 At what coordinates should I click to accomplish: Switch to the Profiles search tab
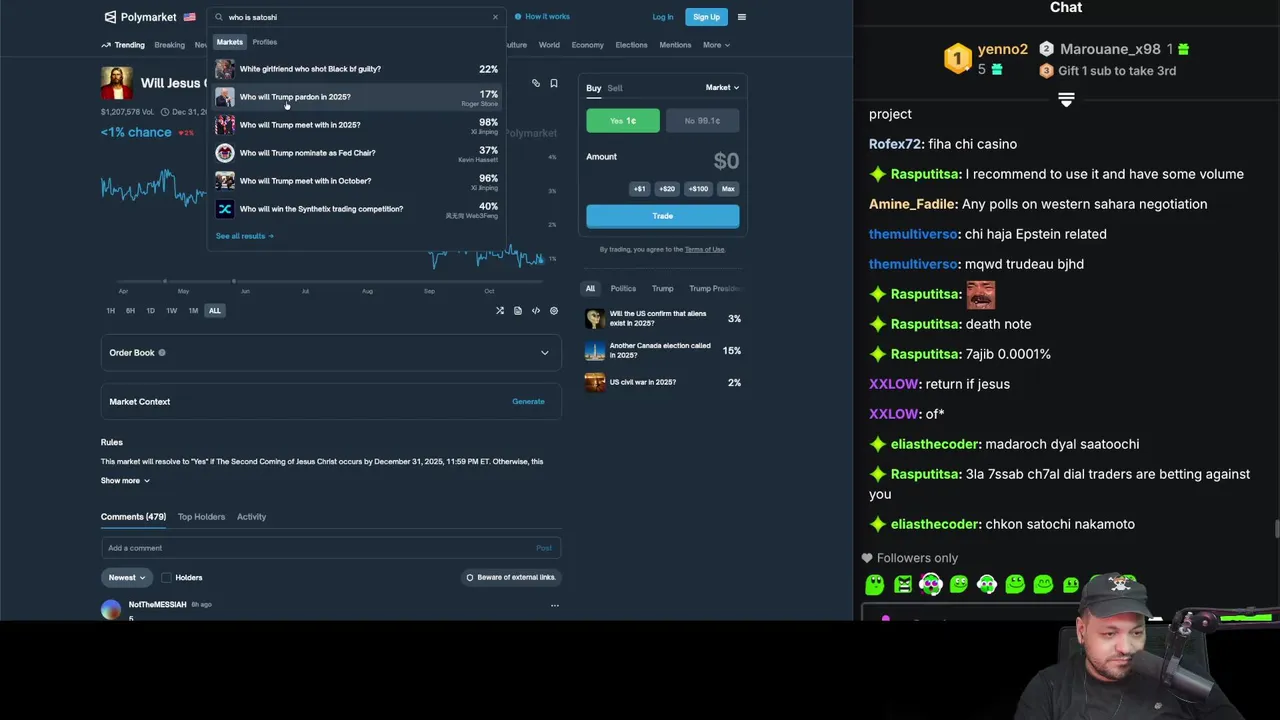click(x=264, y=42)
